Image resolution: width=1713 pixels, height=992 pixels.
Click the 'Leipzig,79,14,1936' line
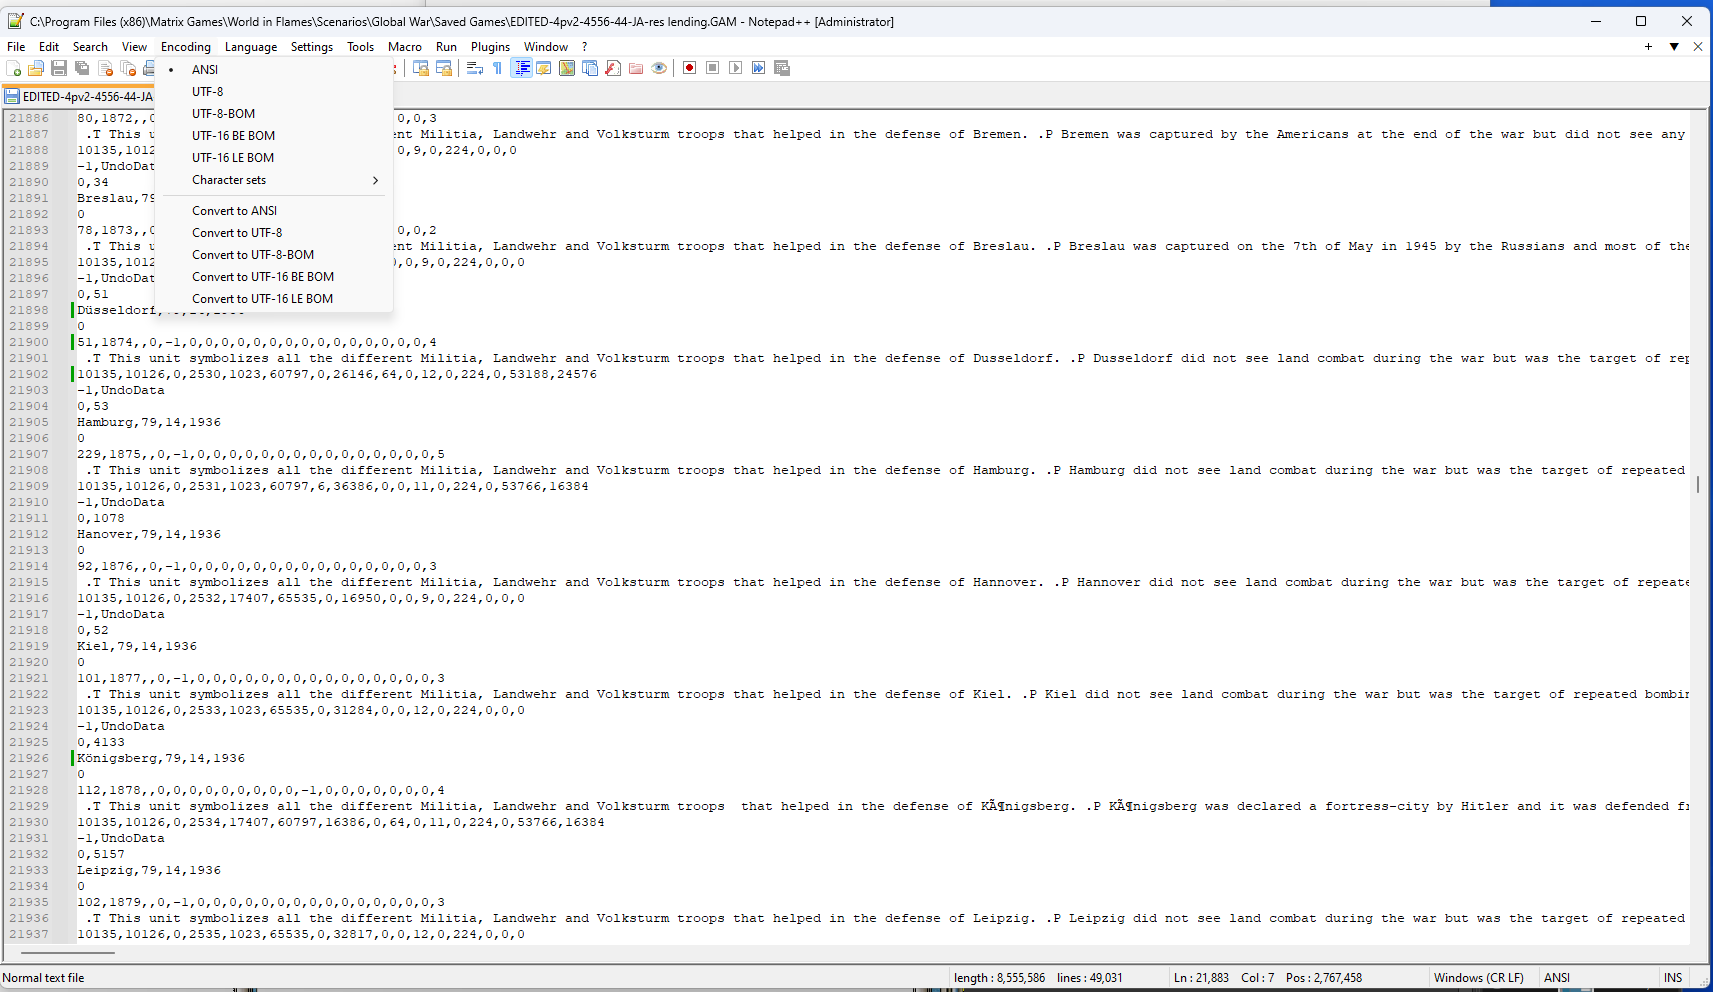point(149,870)
